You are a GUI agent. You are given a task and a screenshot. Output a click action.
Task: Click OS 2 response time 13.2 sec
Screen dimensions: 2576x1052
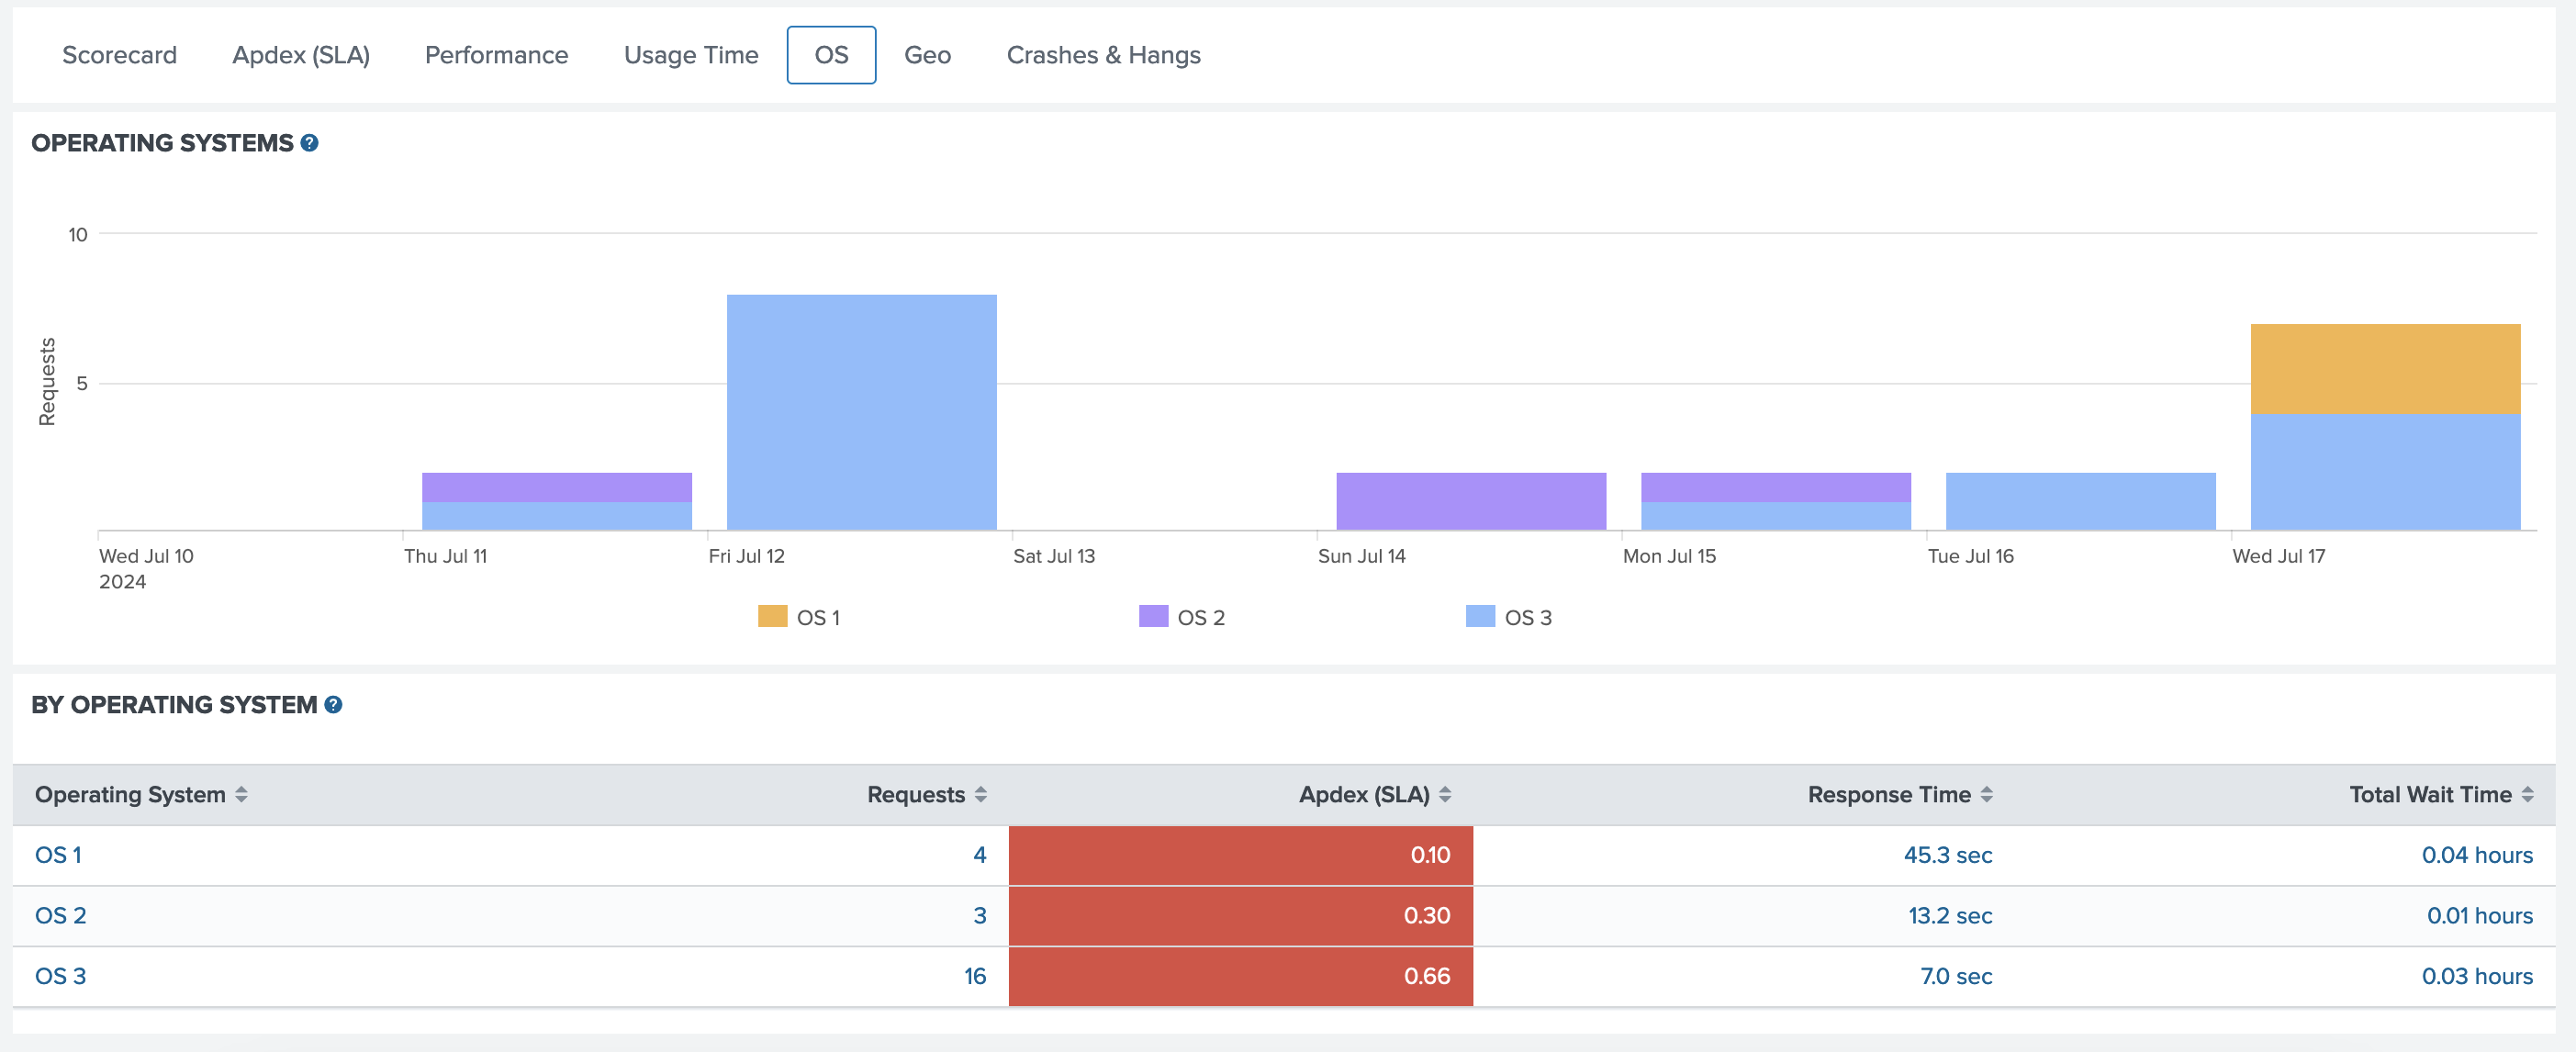click(1949, 916)
